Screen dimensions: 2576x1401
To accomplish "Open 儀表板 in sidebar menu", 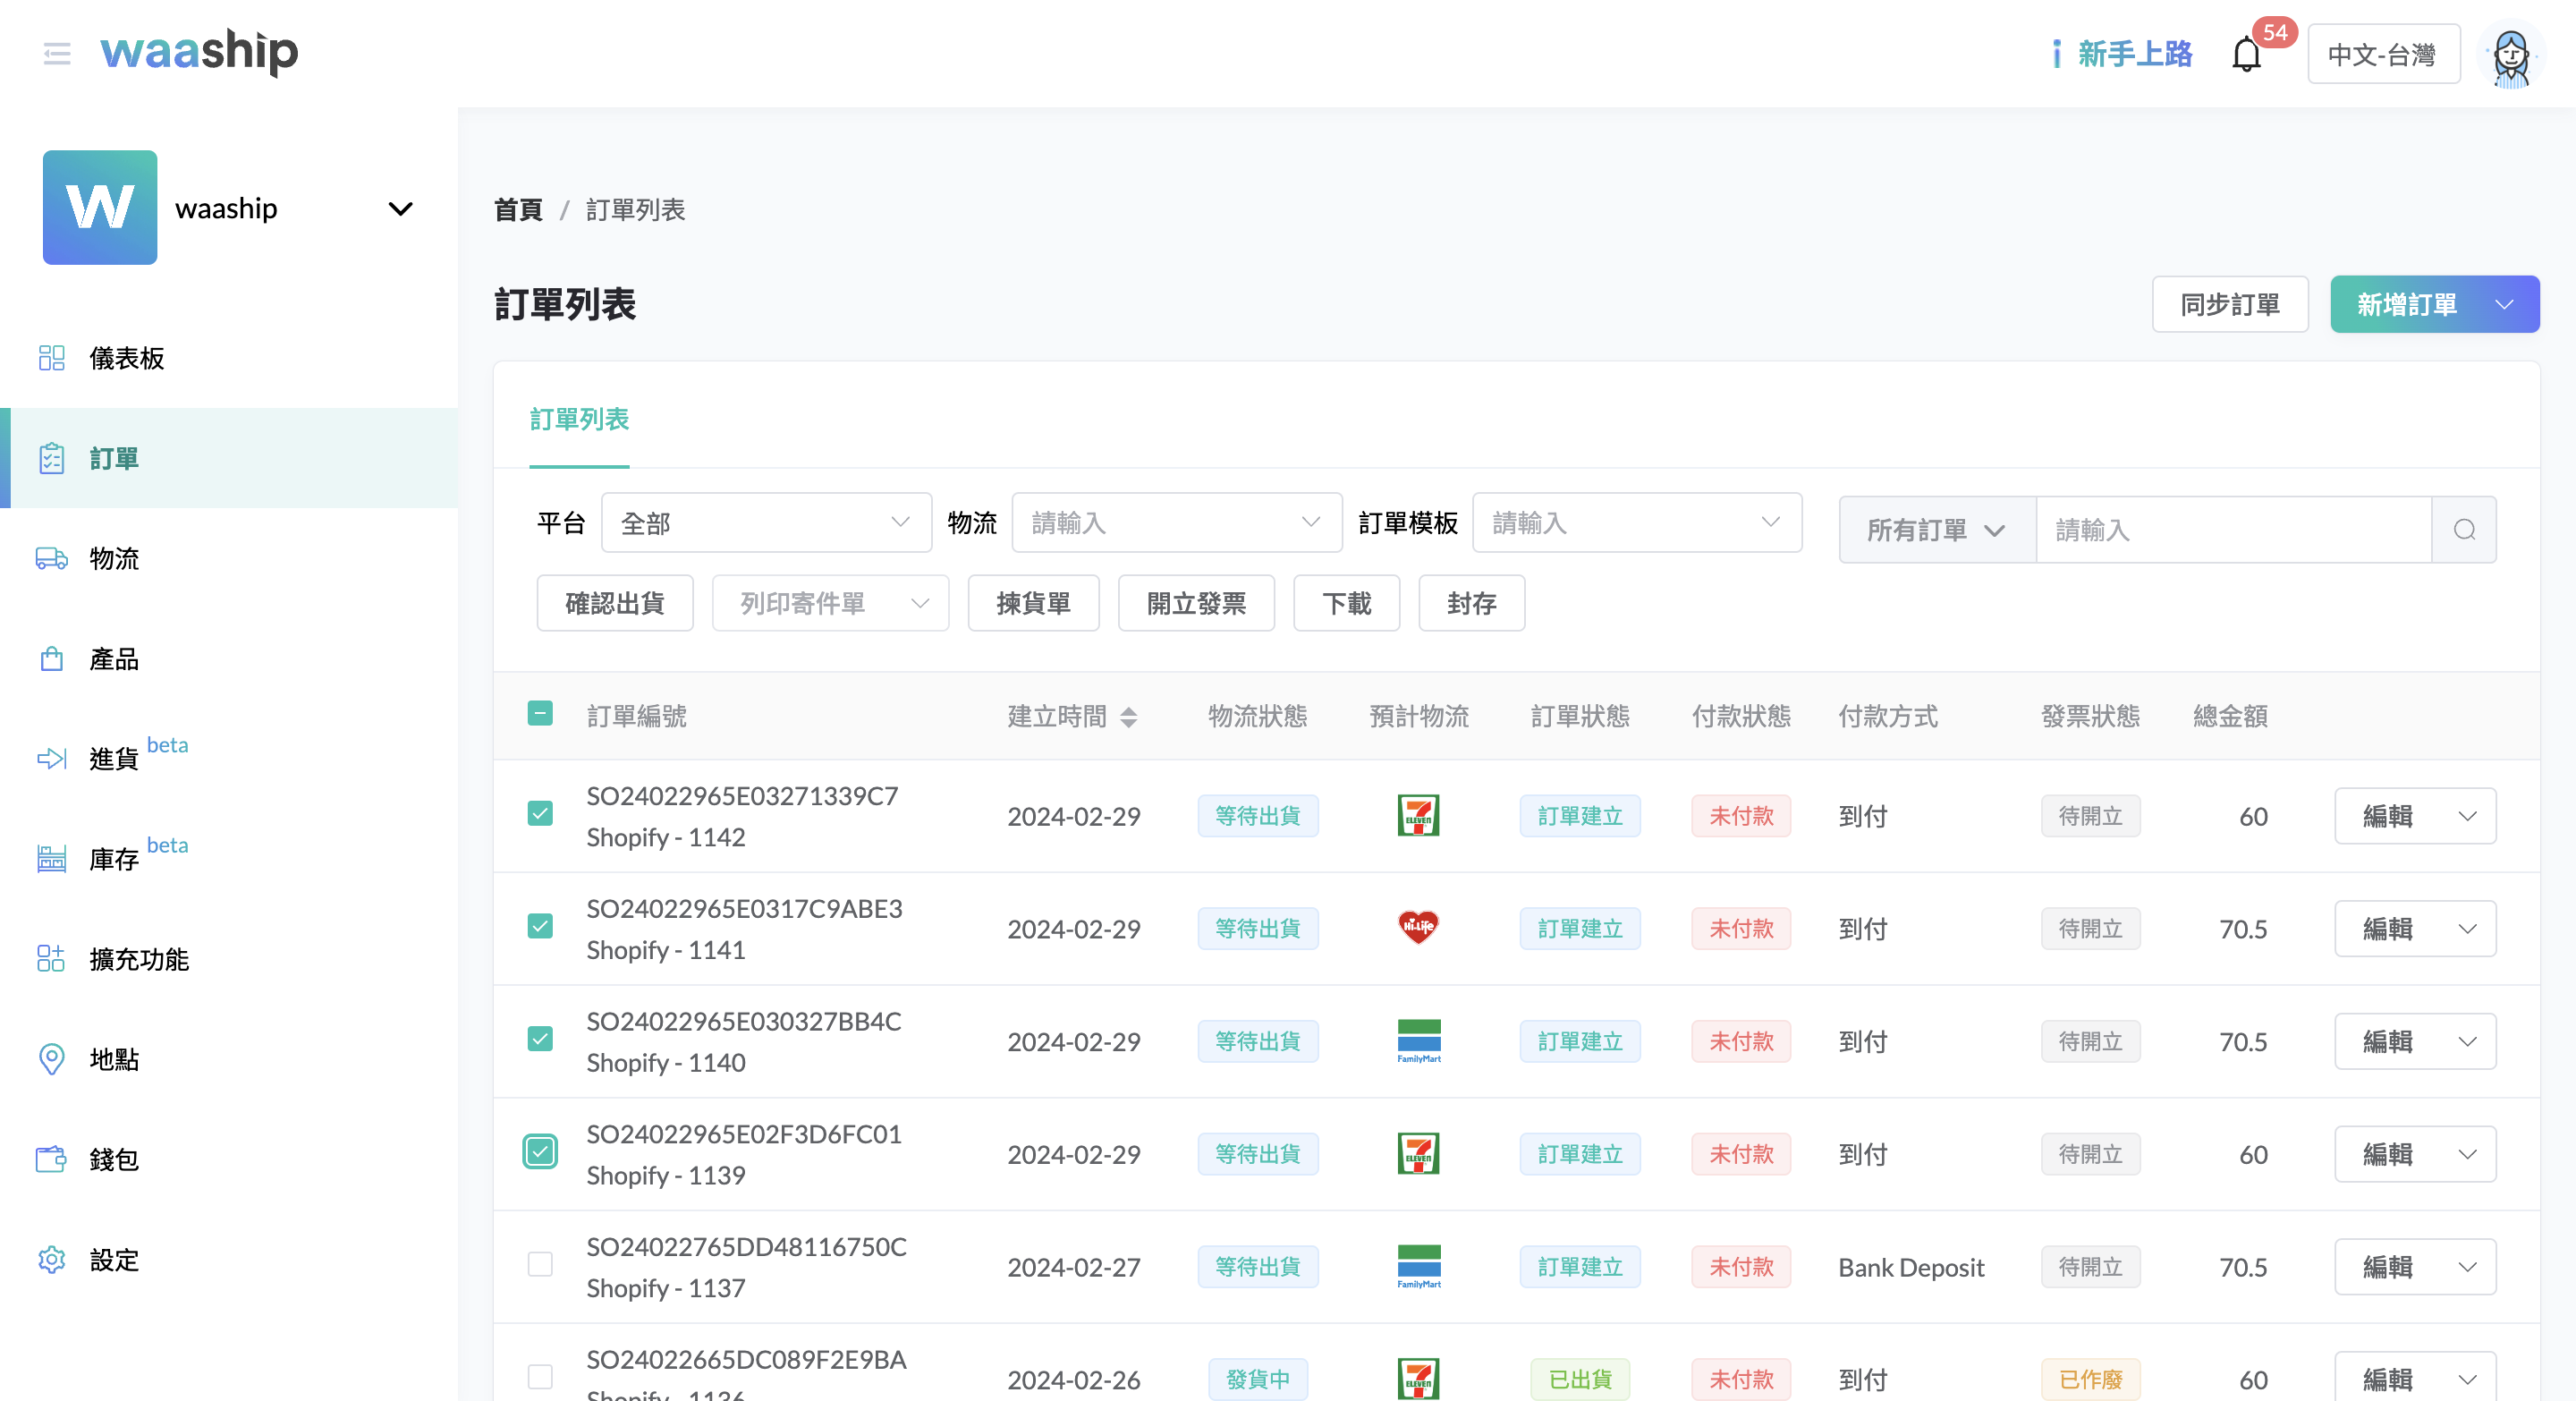I will point(127,358).
